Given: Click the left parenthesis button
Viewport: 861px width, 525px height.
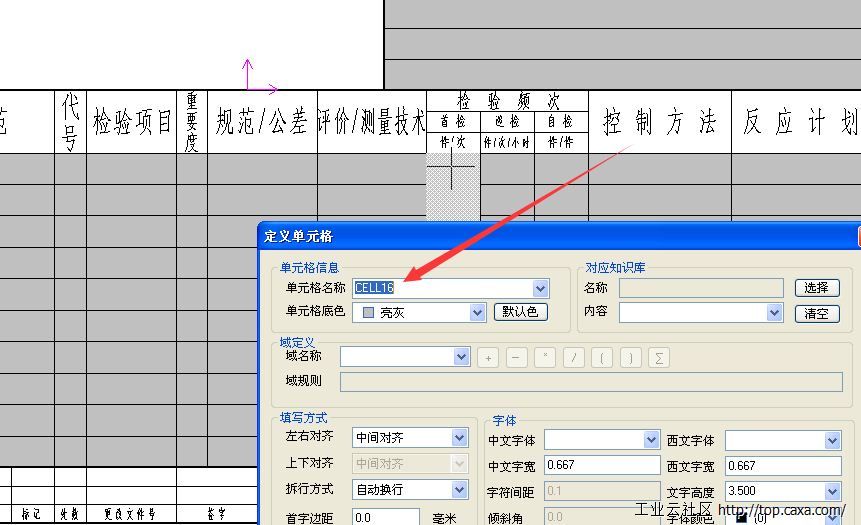Looking at the screenshot, I should click(602, 358).
